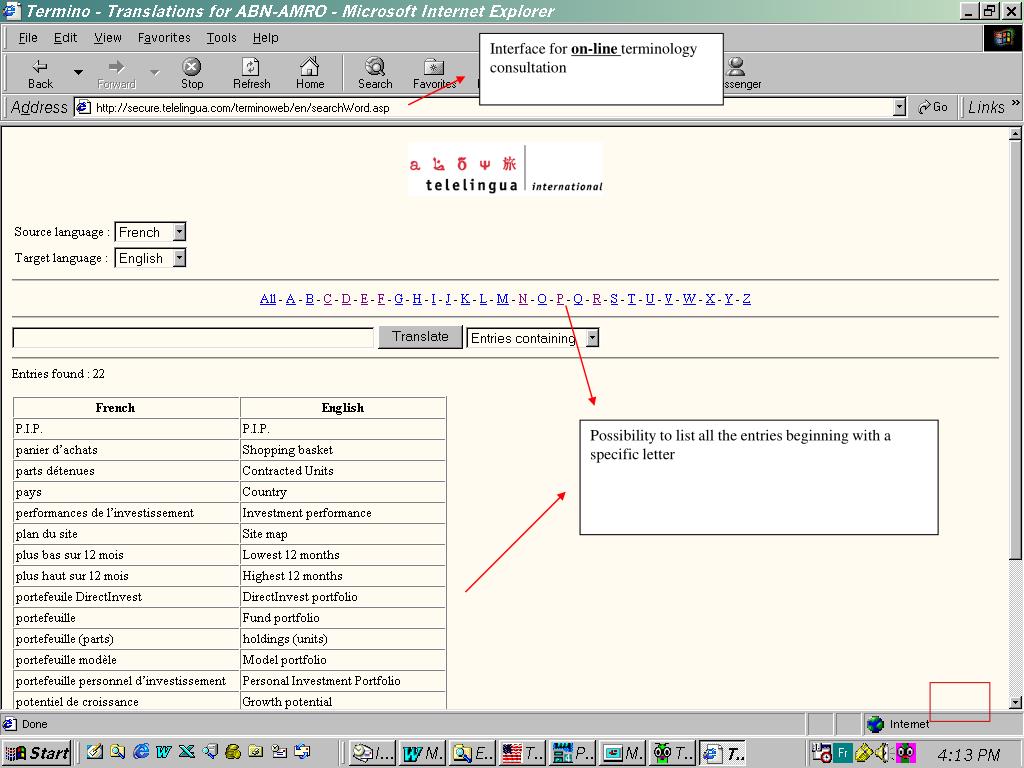Open the Source language dropdown
Image resolution: width=1024 pixels, height=768 pixels.
point(150,232)
